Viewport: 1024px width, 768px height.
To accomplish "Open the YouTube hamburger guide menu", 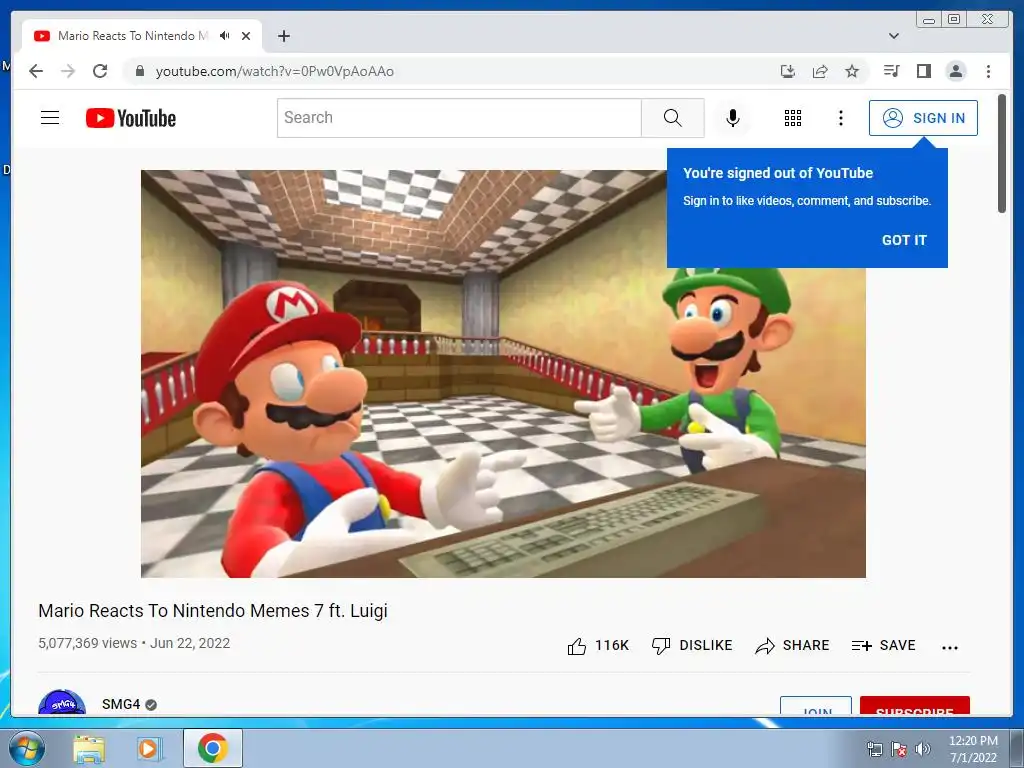I will 50,118.
